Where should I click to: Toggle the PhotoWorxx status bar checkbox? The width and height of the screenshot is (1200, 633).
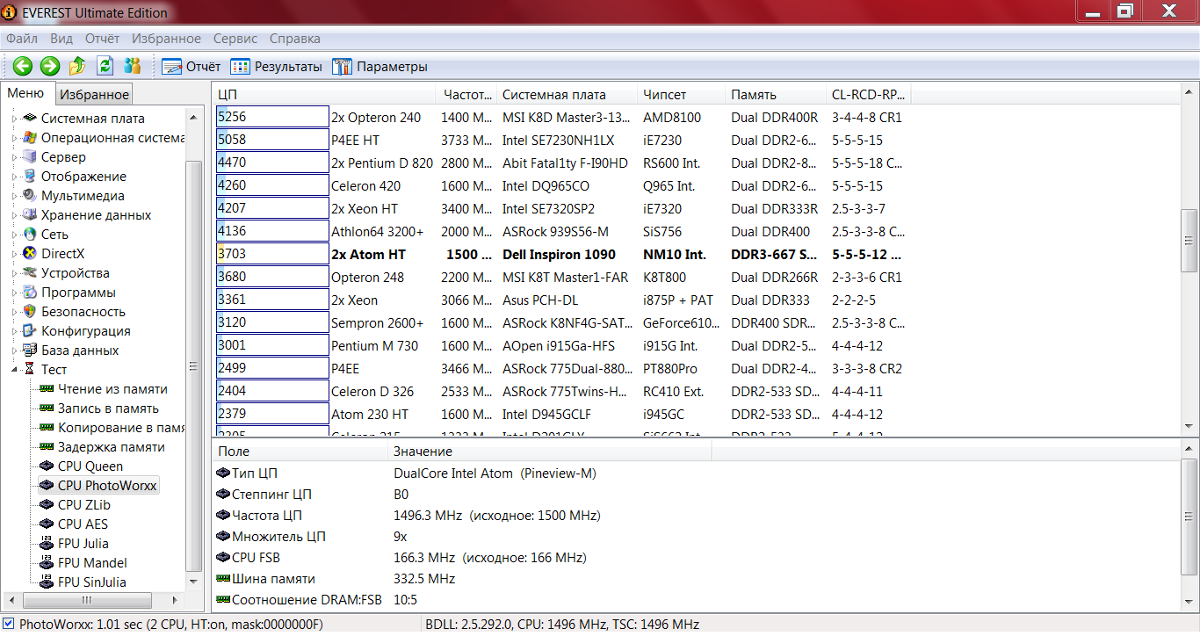[x=9, y=624]
